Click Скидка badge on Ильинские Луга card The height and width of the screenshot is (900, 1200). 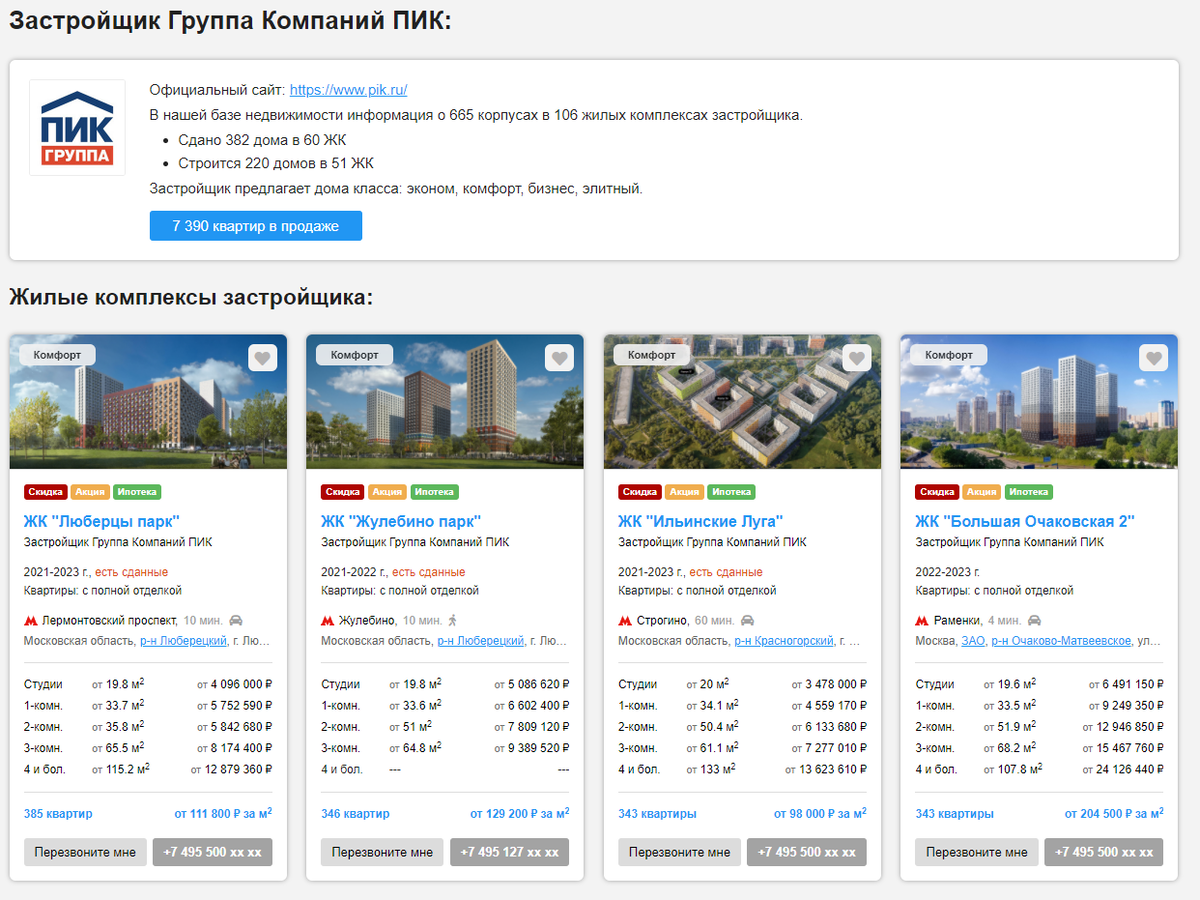click(x=640, y=492)
